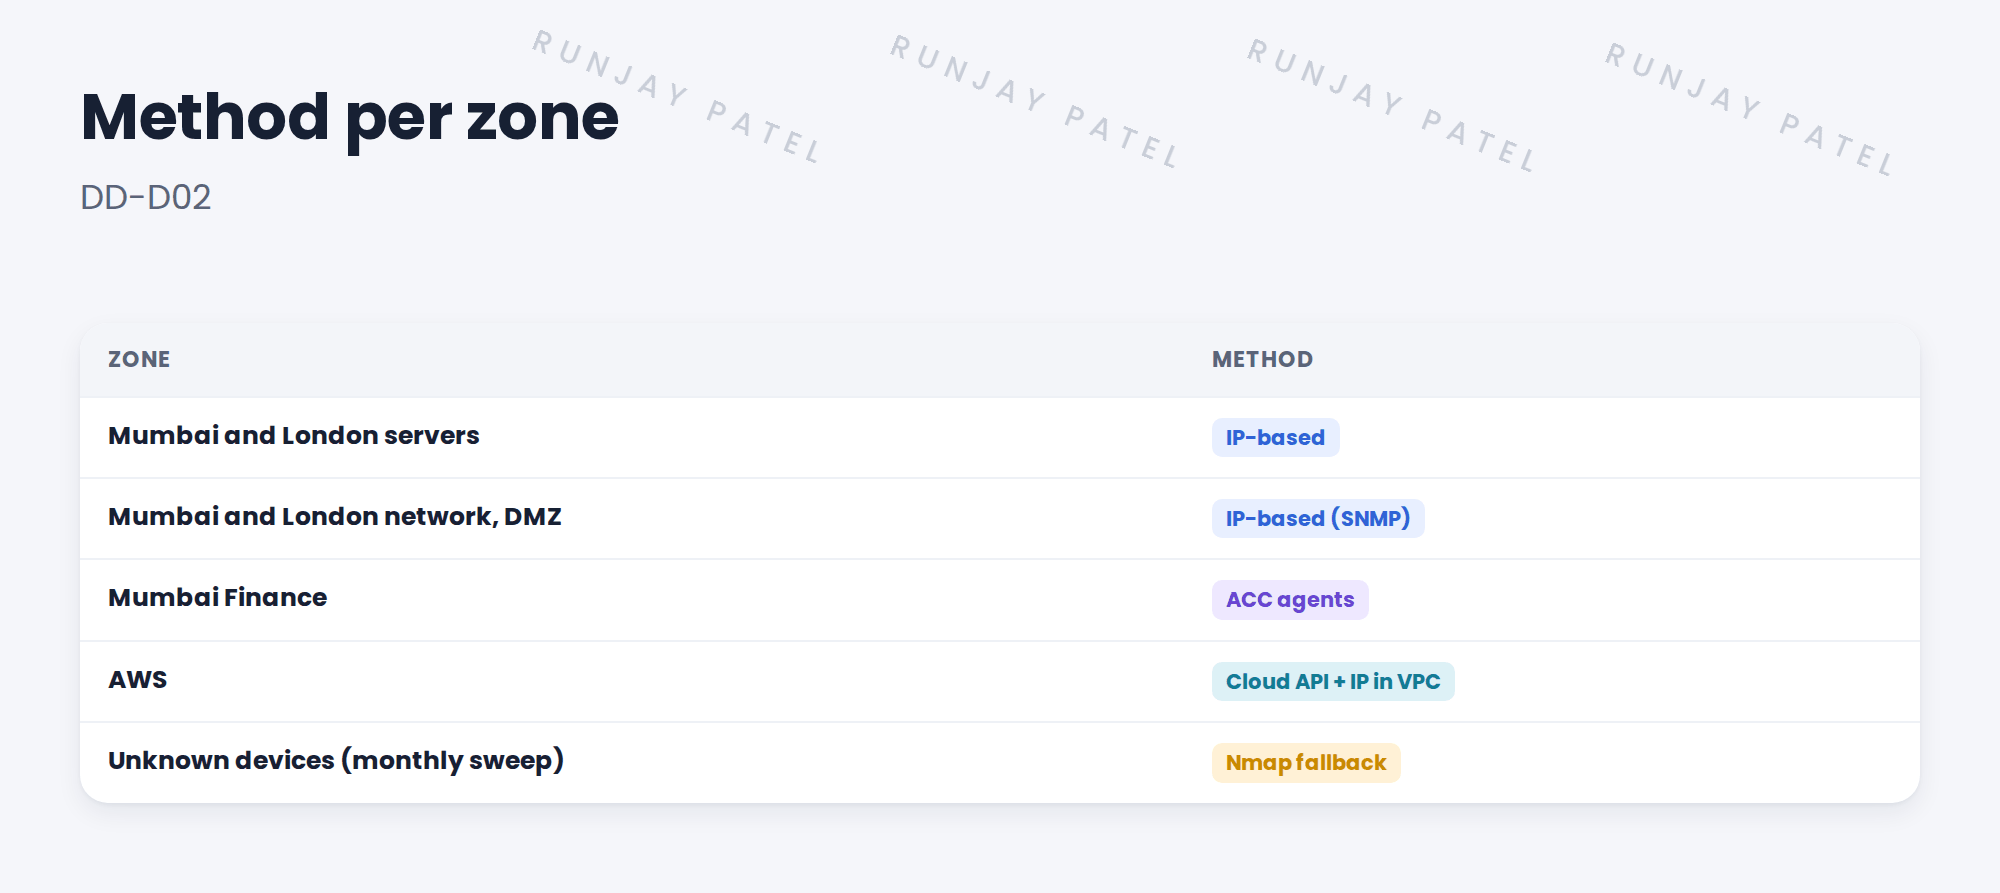Click the Method per zone title
This screenshot has width=2000, height=893.
click(x=350, y=118)
